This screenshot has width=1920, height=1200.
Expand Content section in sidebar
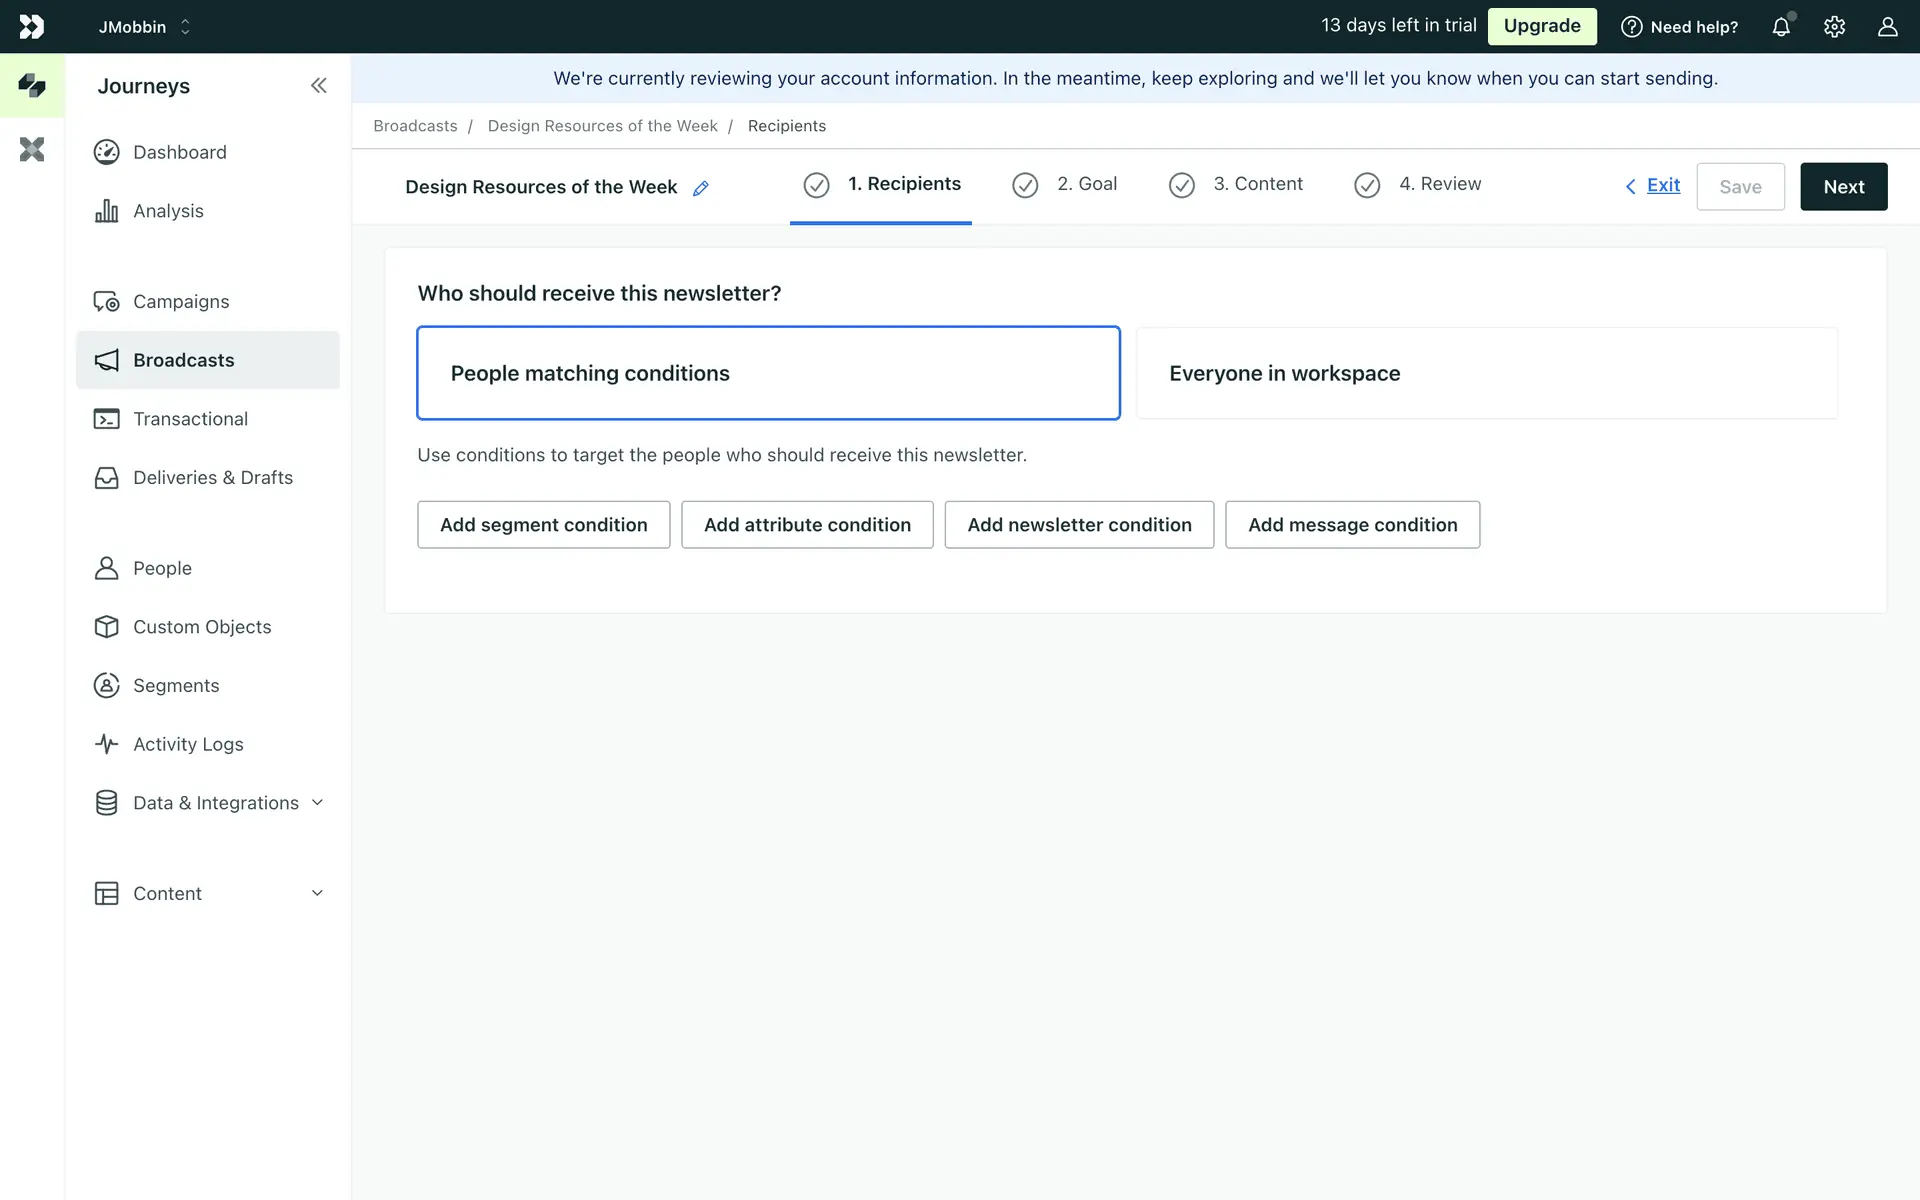coord(208,893)
